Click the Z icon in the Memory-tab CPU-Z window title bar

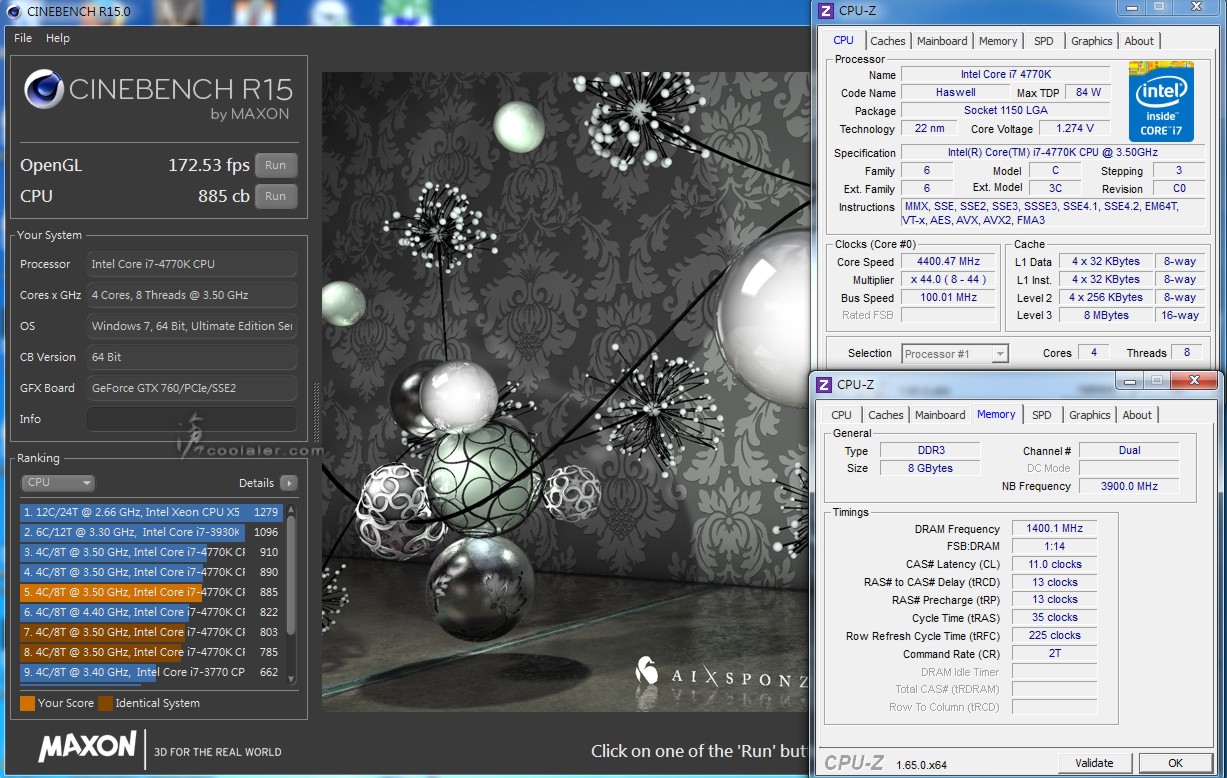(x=824, y=384)
